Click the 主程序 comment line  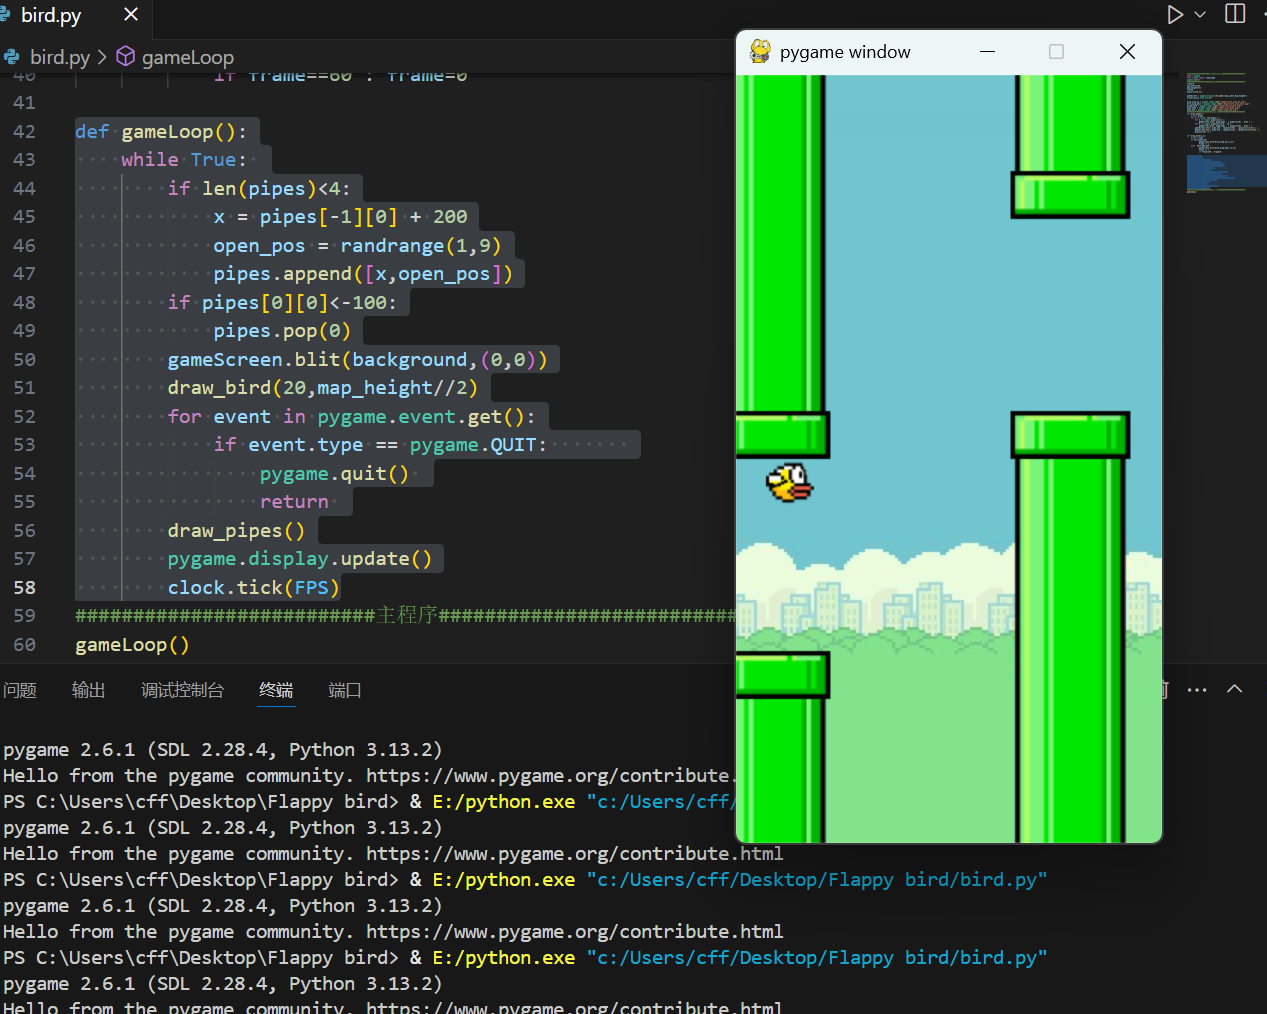pyautogui.click(x=405, y=615)
